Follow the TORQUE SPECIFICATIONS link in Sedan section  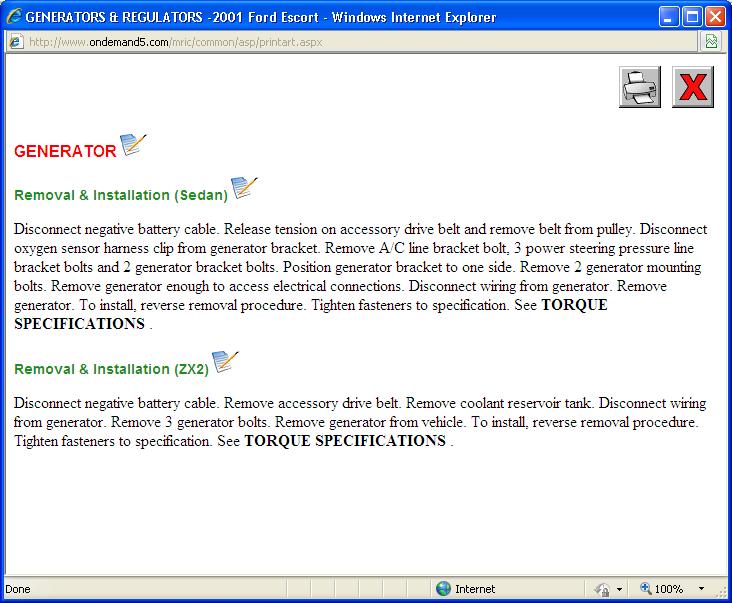[311, 314]
